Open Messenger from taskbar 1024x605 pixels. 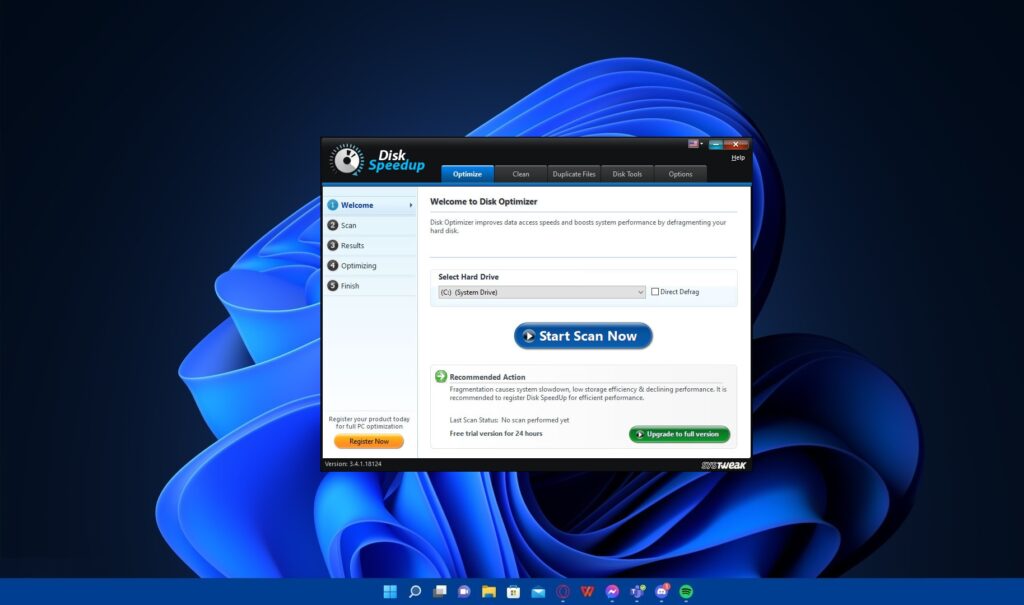[612, 592]
